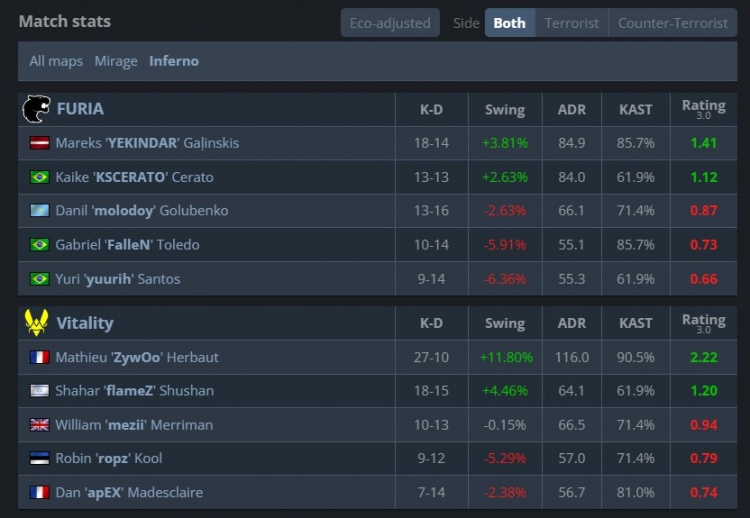The height and width of the screenshot is (518, 750).
Task: Sort FURIA table by ADR column
Action: coord(572,109)
